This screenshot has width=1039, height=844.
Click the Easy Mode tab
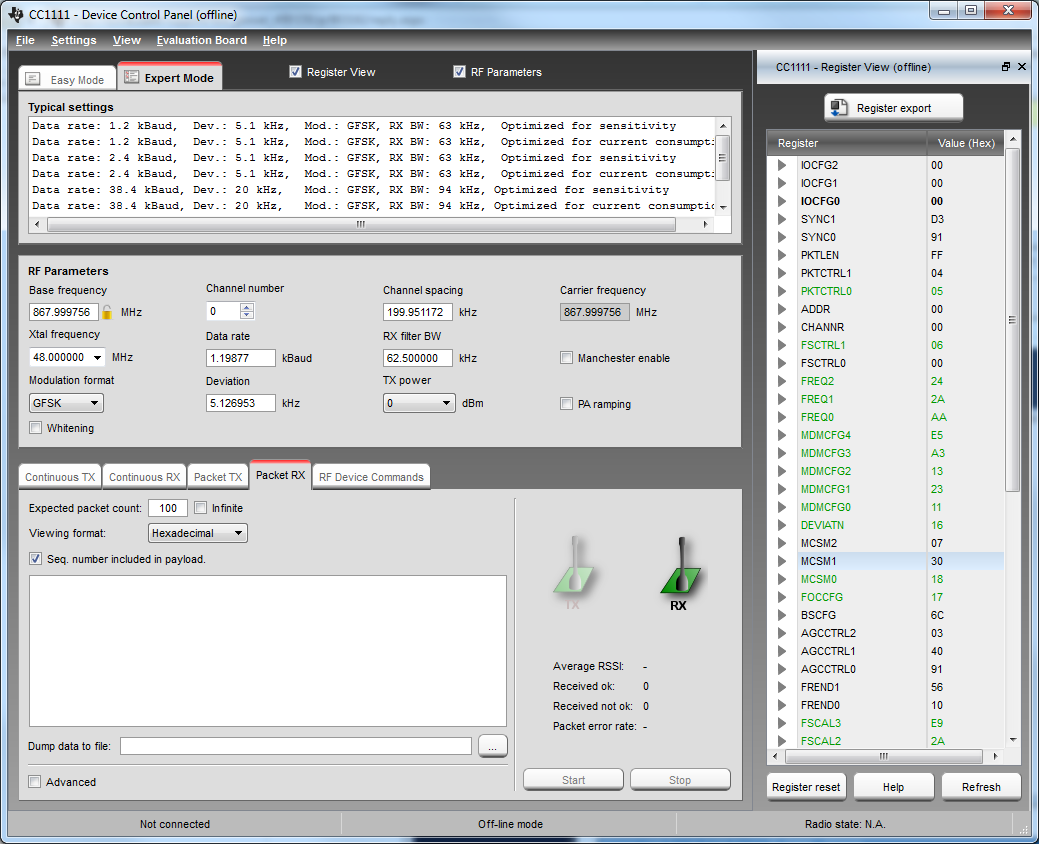click(67, 79)
